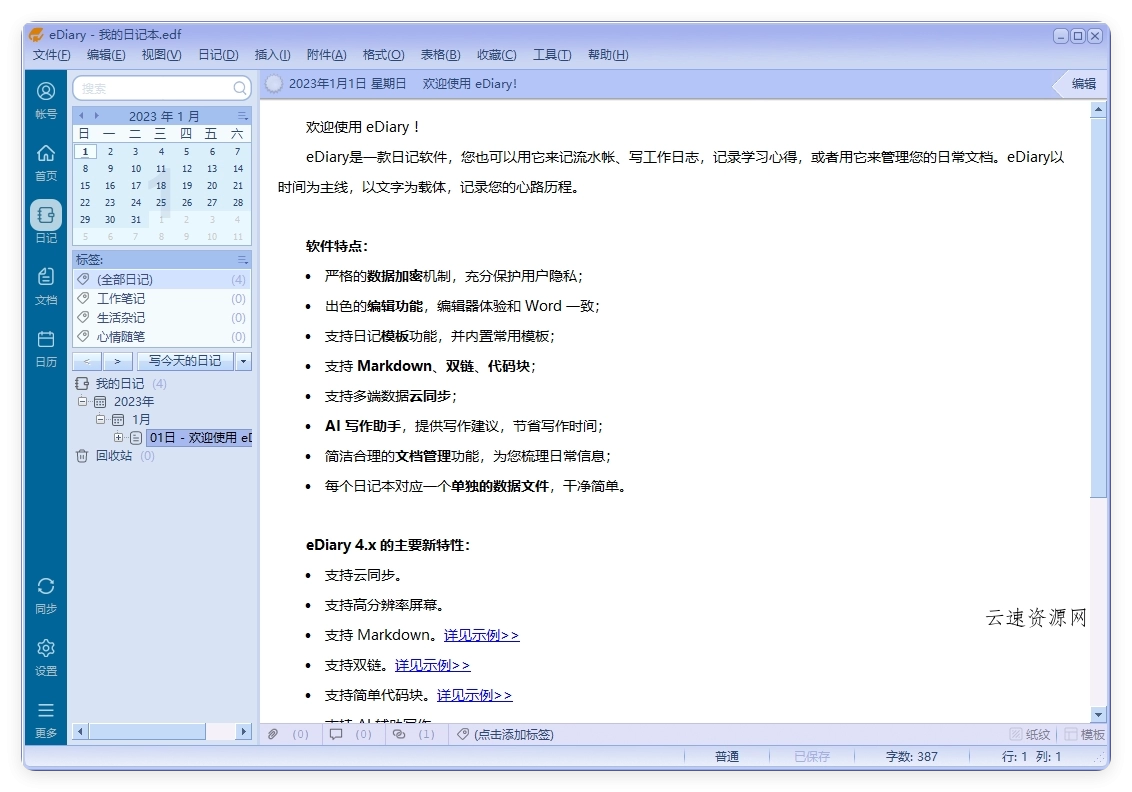Go to 首页 home in sidebar
1132x792 pixels.
(46, 161)
